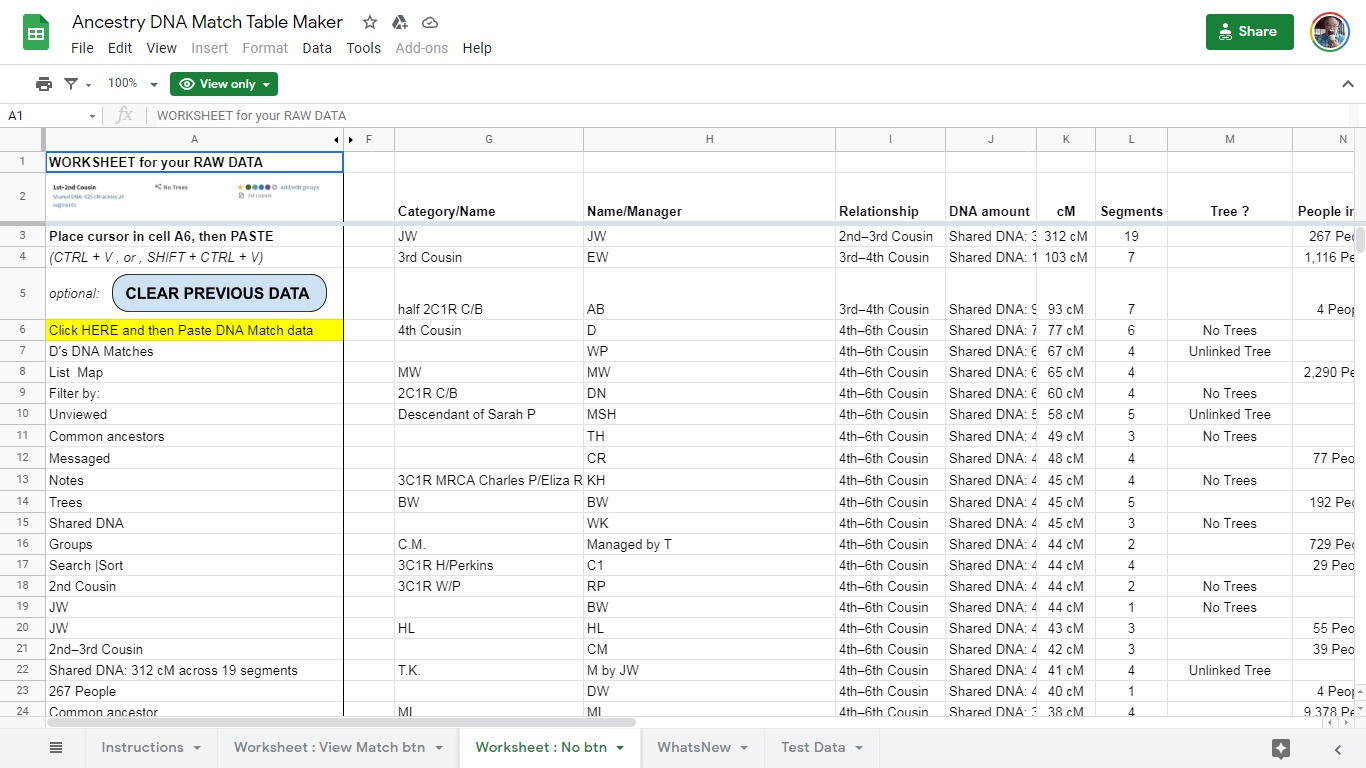Open add-ons via the bottom-right plus icon
Image resolution: width=1366 pixels, height=768 pixels.
1283,747
